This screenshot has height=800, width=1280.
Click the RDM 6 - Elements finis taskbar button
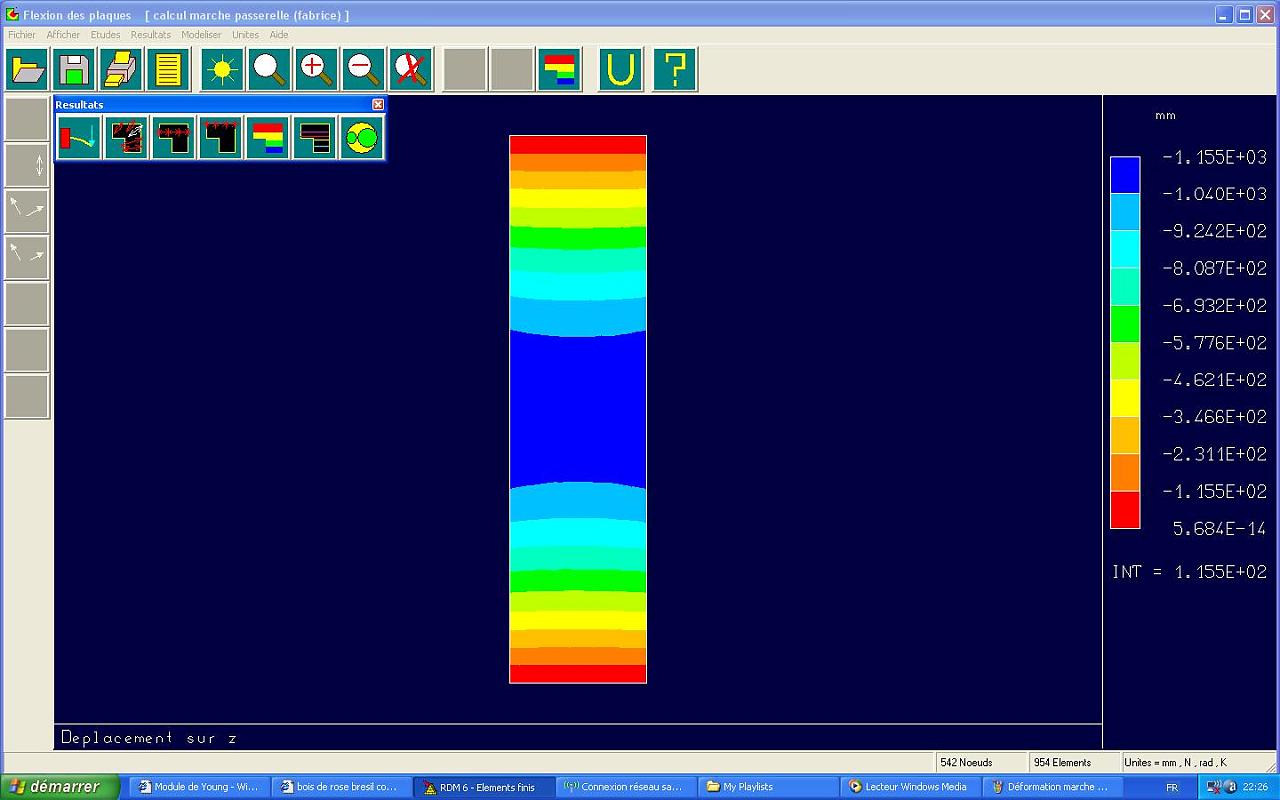coord(483,787)
